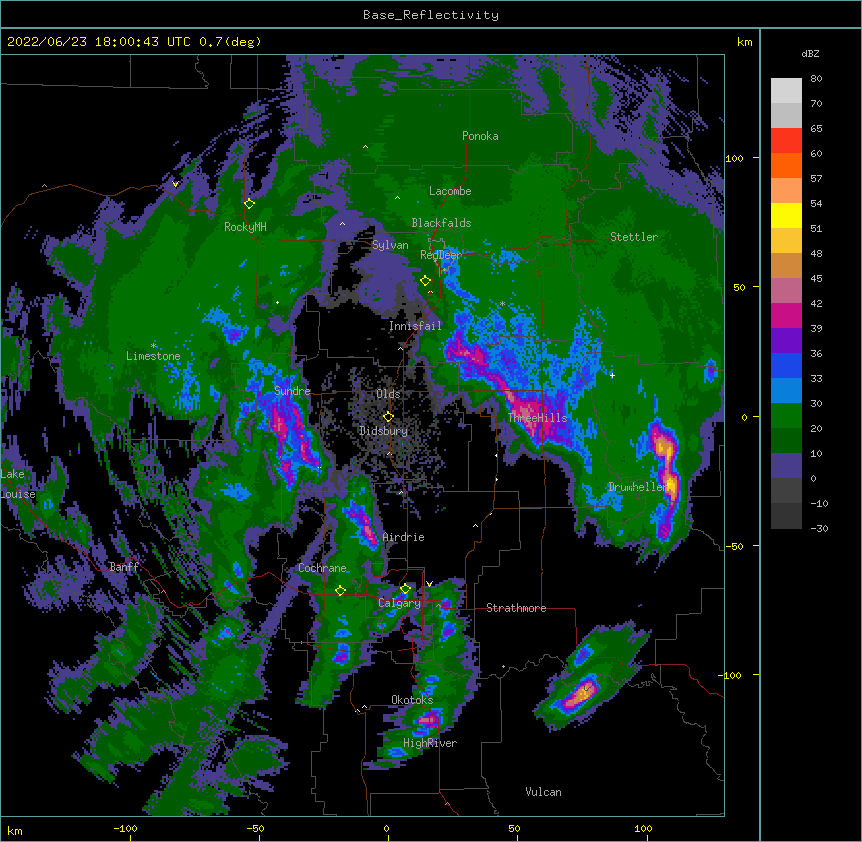Select the Banff label
862x842 pixels.
pos(124,567)
